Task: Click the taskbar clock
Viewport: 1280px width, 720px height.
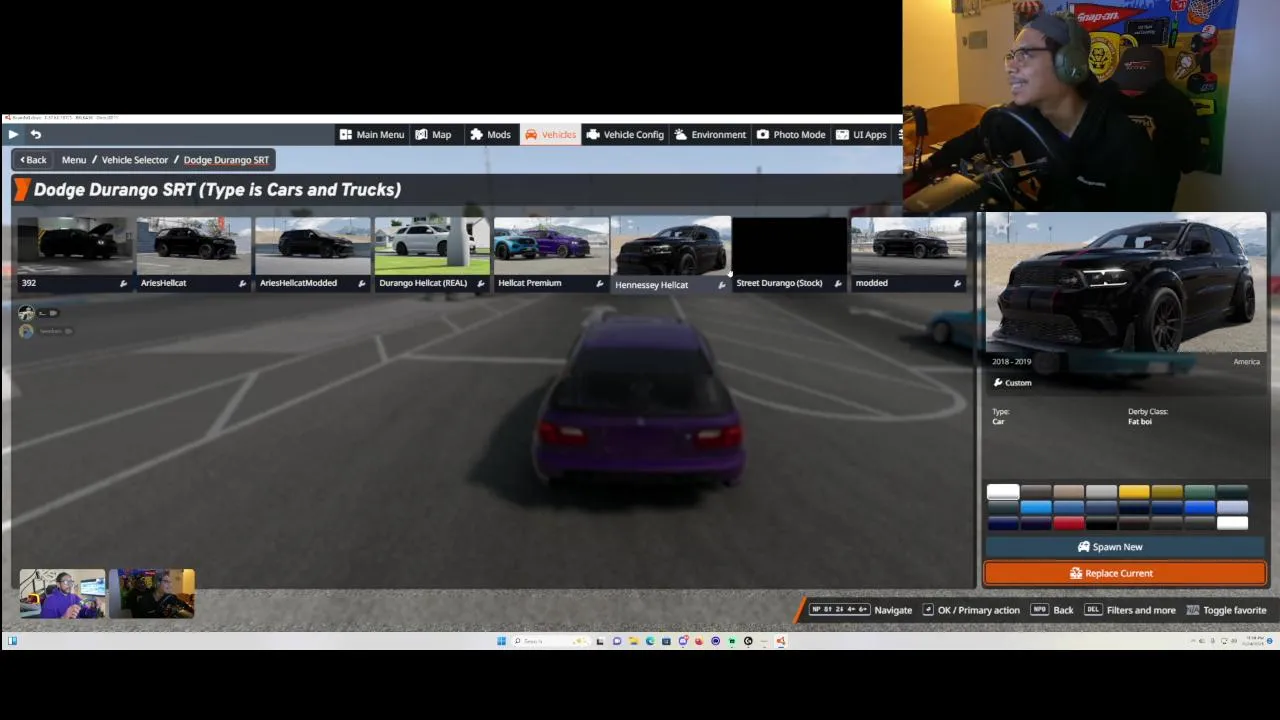Action: click(x=1254, y=641)
